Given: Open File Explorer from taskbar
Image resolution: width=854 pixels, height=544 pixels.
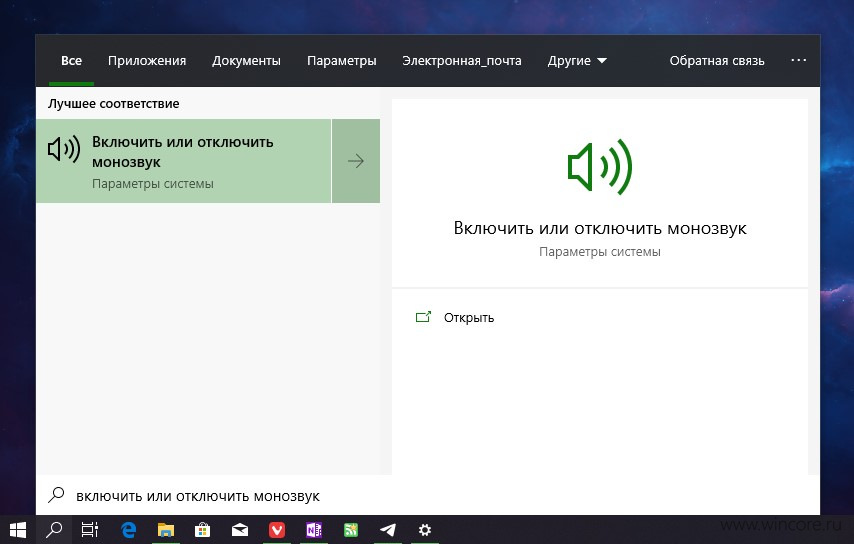Looking at the screenshot, I should [x=166, y=530].
